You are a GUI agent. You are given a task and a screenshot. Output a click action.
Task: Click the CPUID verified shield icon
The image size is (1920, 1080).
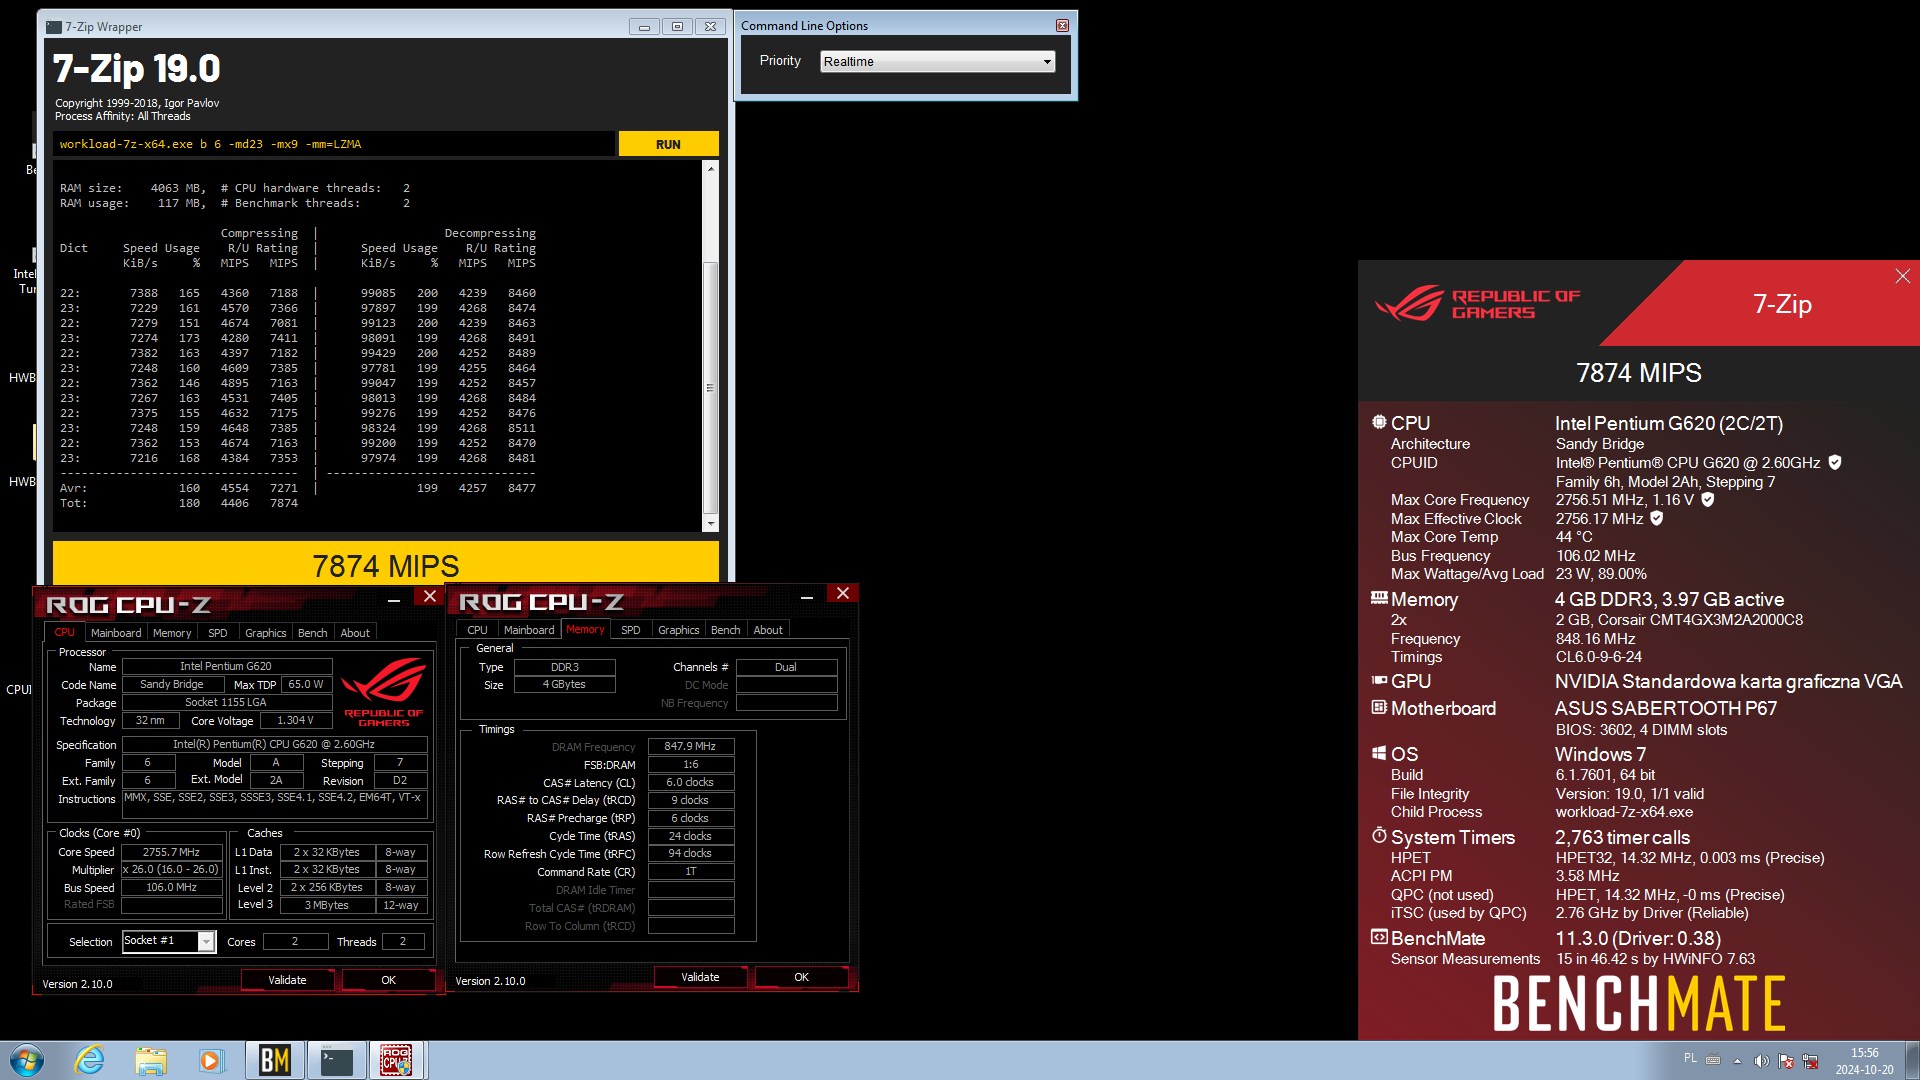tap(1835, 462)
